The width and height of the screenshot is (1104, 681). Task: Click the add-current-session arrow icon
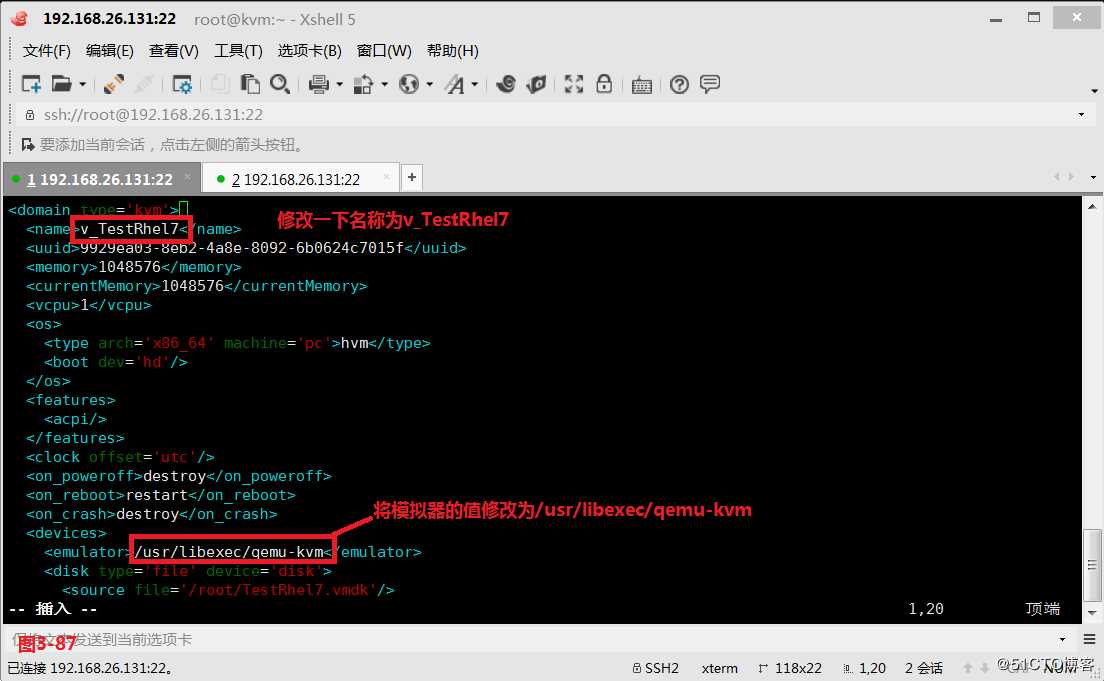tap(28, 144)
